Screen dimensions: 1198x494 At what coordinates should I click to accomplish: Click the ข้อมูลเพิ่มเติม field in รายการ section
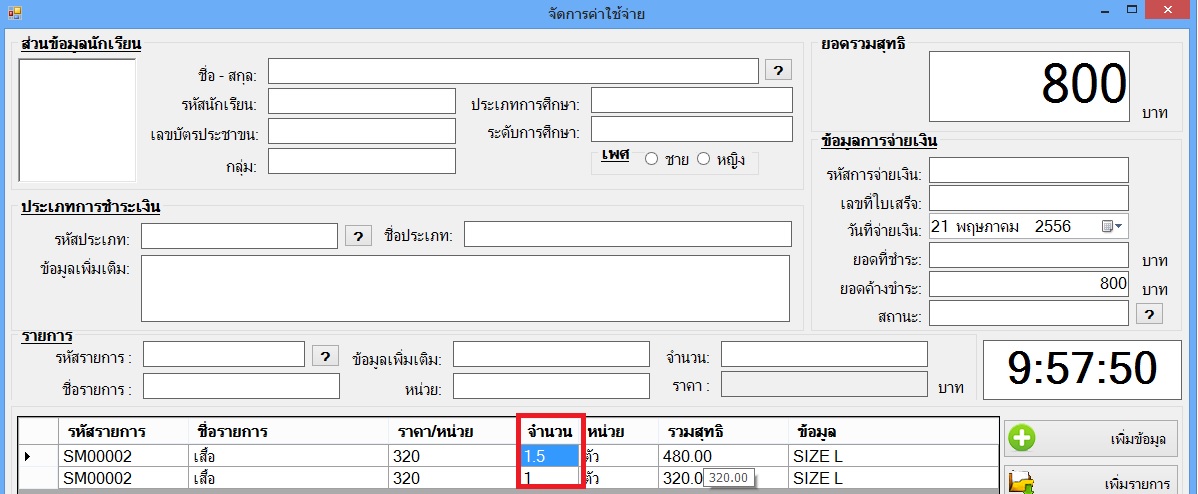(552, 354)
